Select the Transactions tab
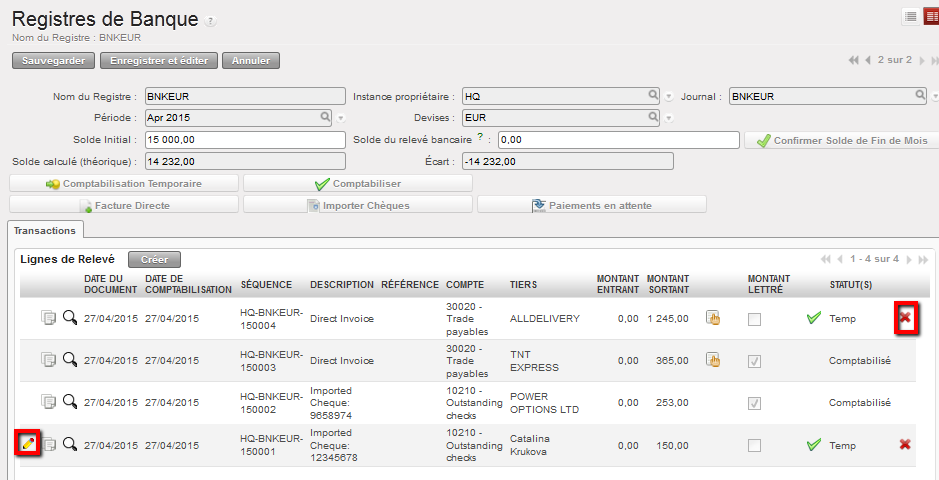This screenshot has height=480, width=939. (45, 230)
